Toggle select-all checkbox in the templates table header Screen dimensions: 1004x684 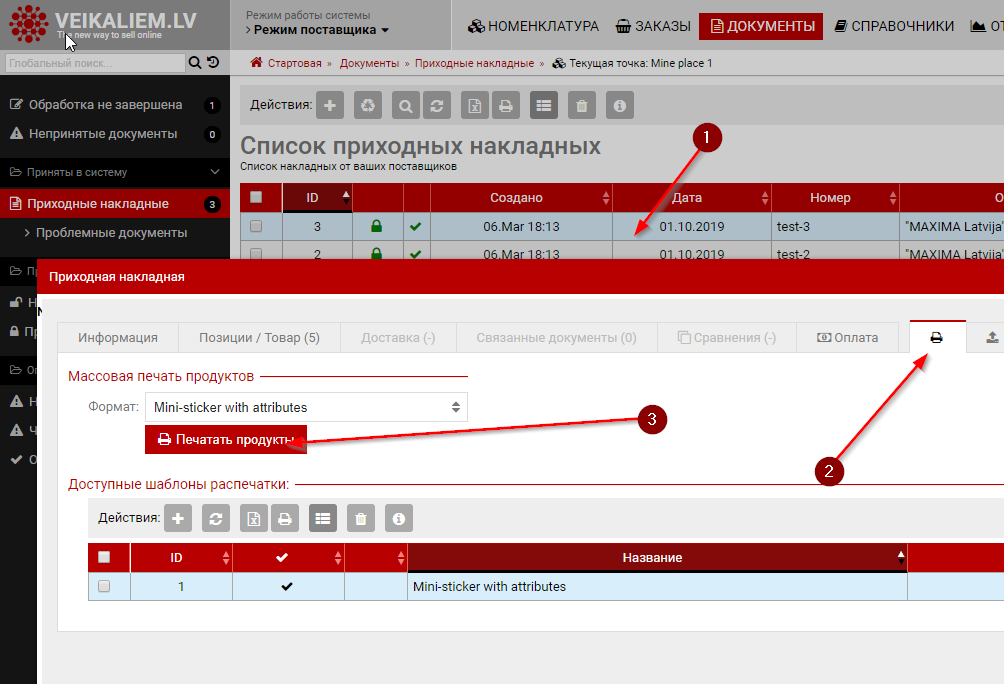[x=104, y=557]
